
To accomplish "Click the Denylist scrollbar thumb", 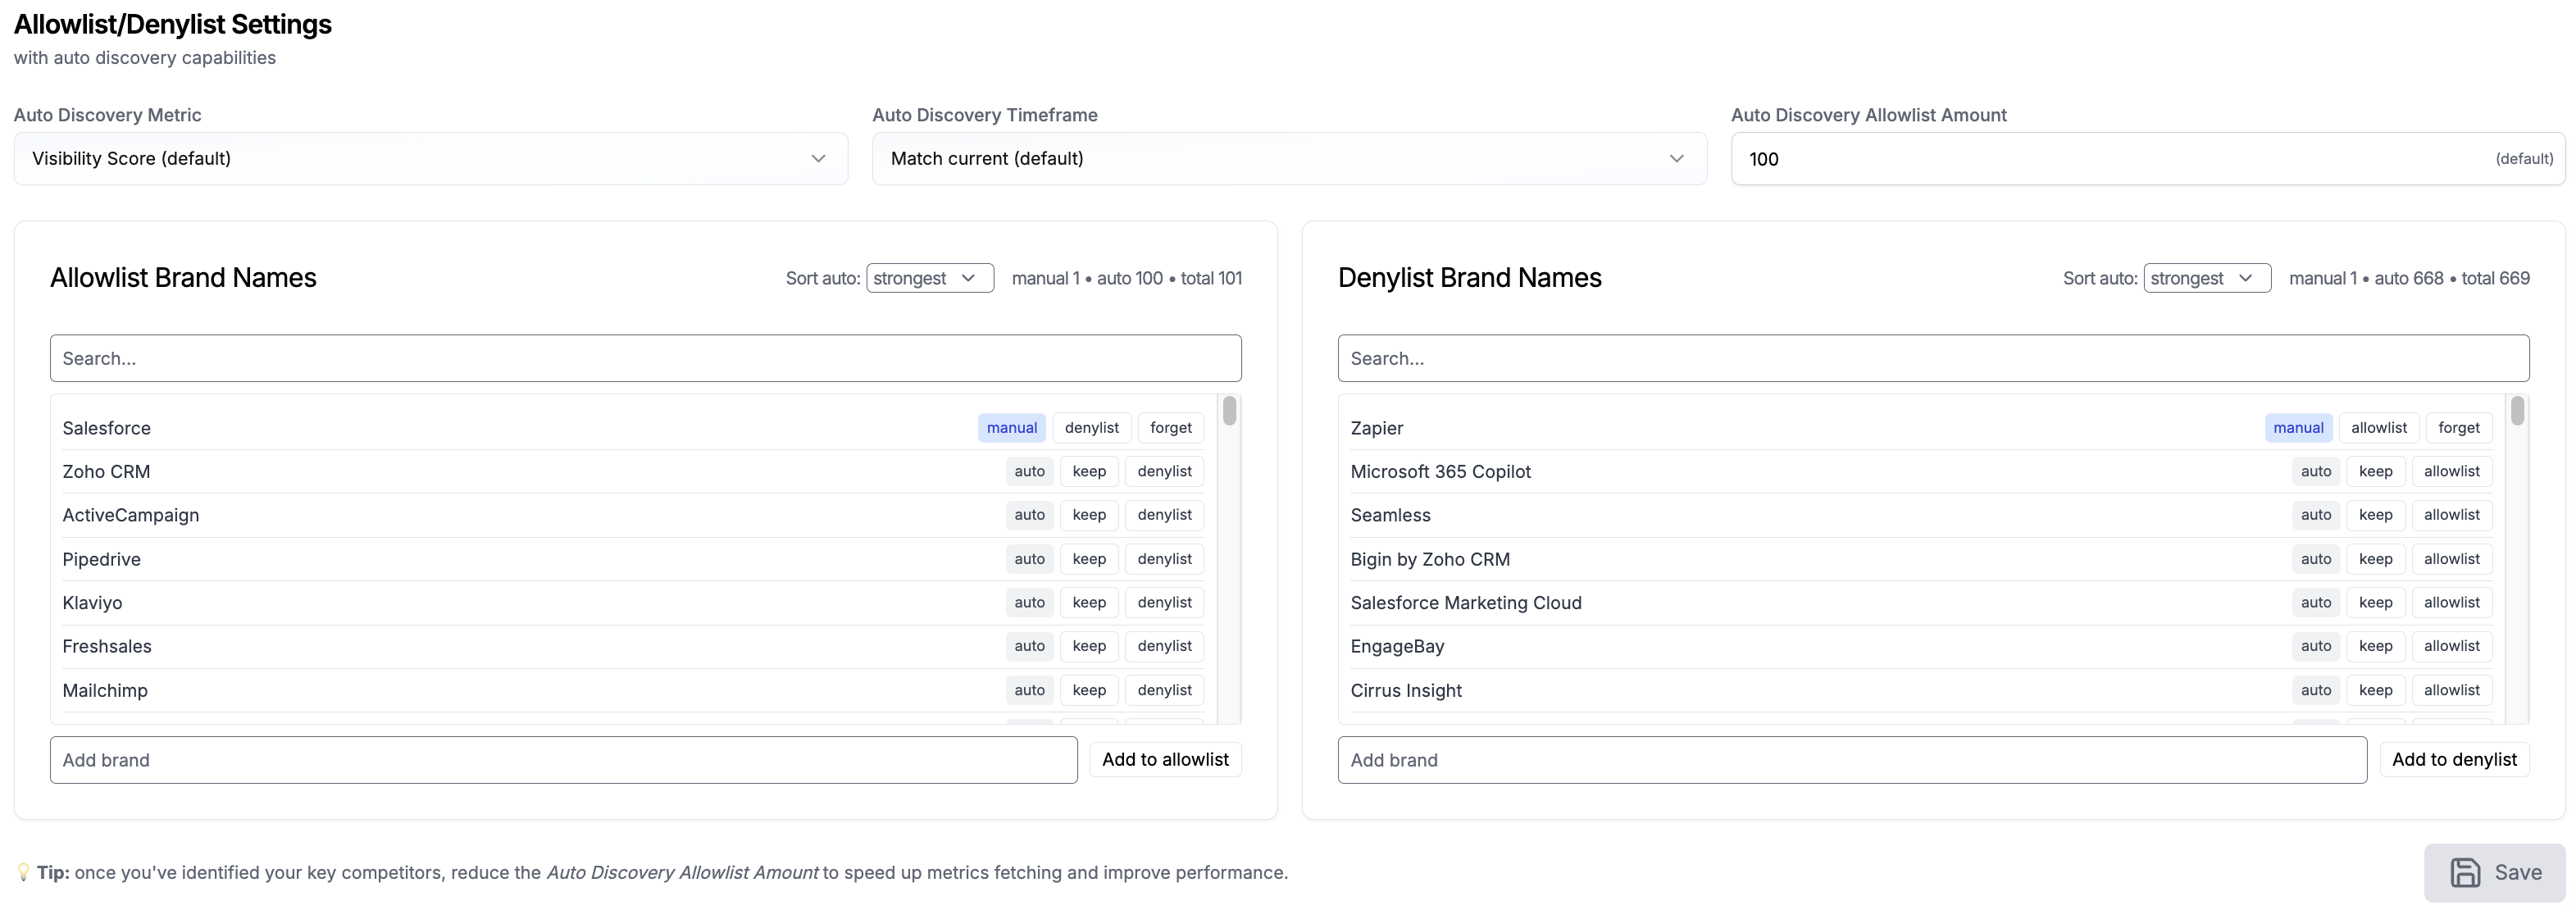I will pos(2517,411).
